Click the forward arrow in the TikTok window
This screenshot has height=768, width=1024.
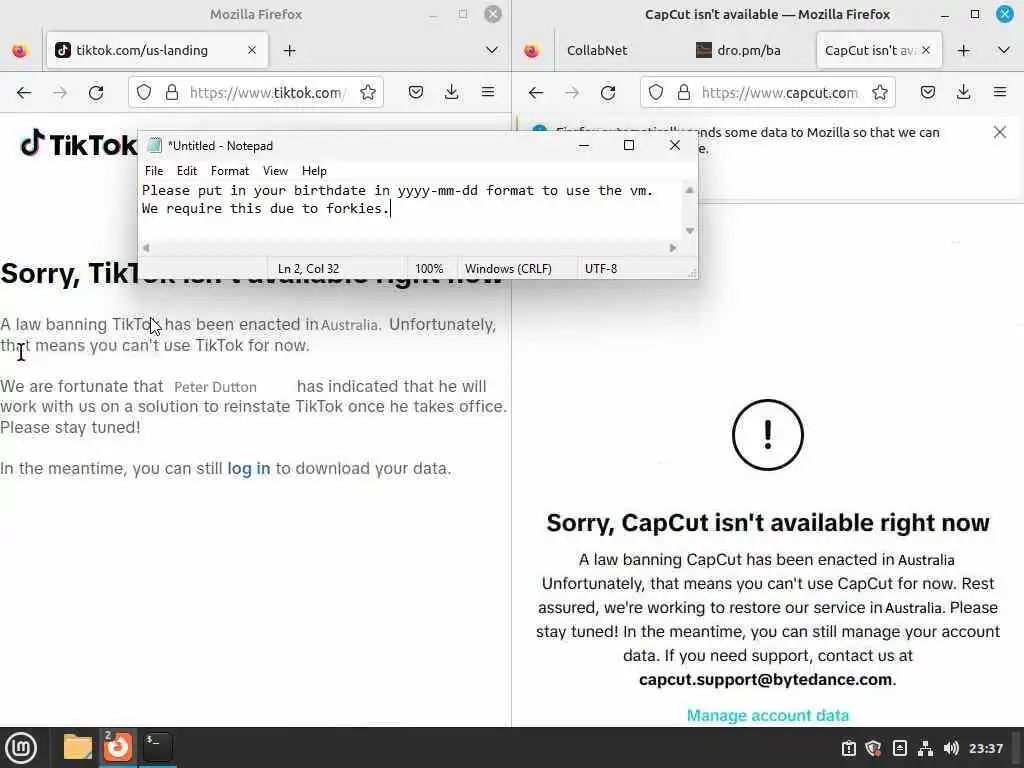coord(60,93)
